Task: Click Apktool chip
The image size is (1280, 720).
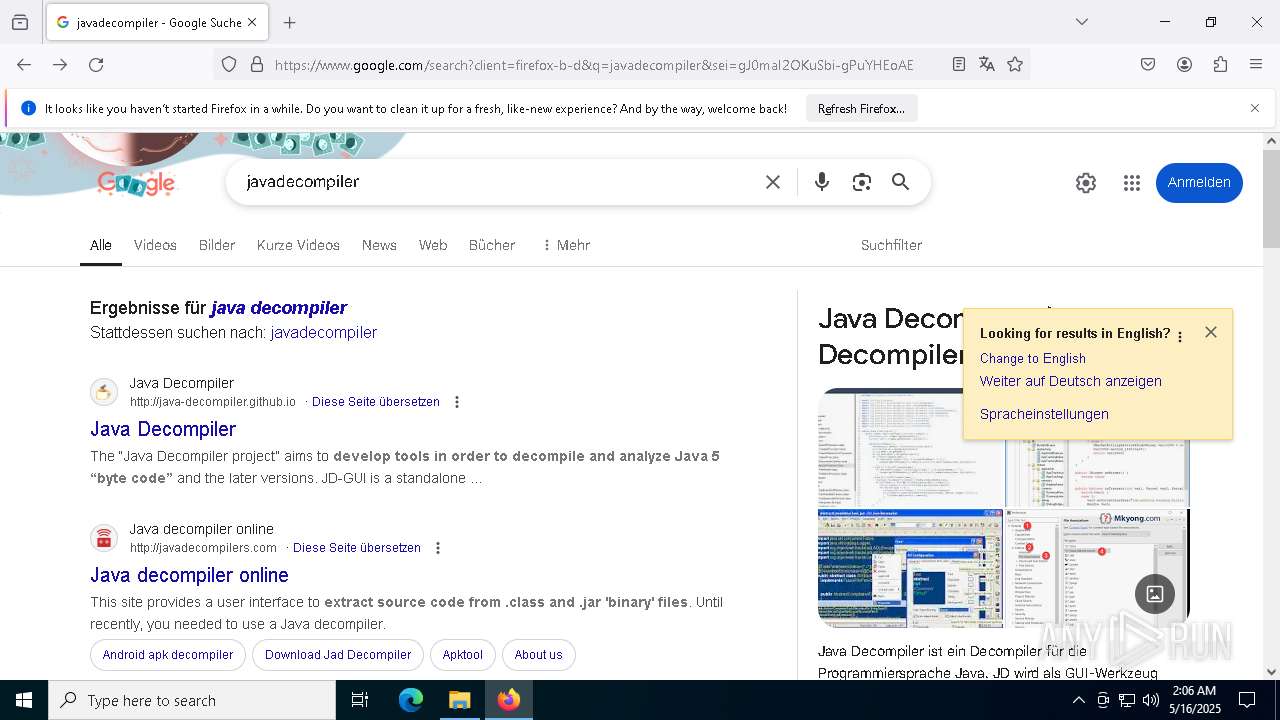Action: coord(462,655)
